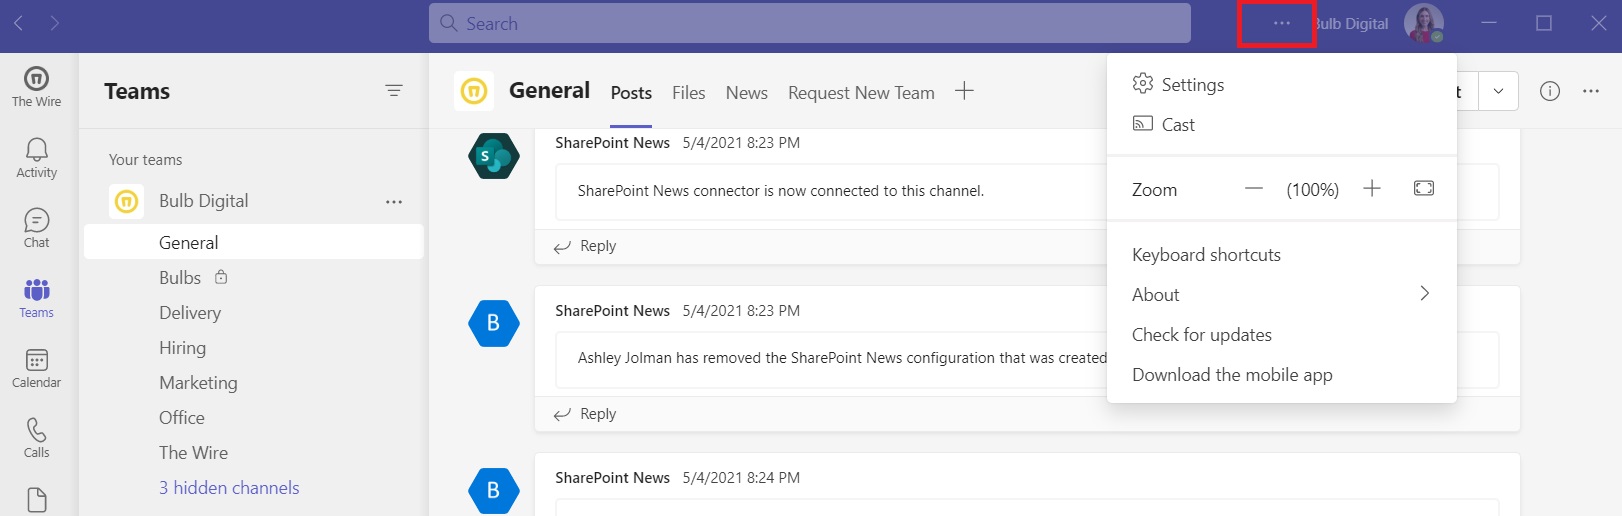The width and height of the screenshot is (1622, 516).
Task: Click the Bulb Digital team logo
Action: [126, 201]
